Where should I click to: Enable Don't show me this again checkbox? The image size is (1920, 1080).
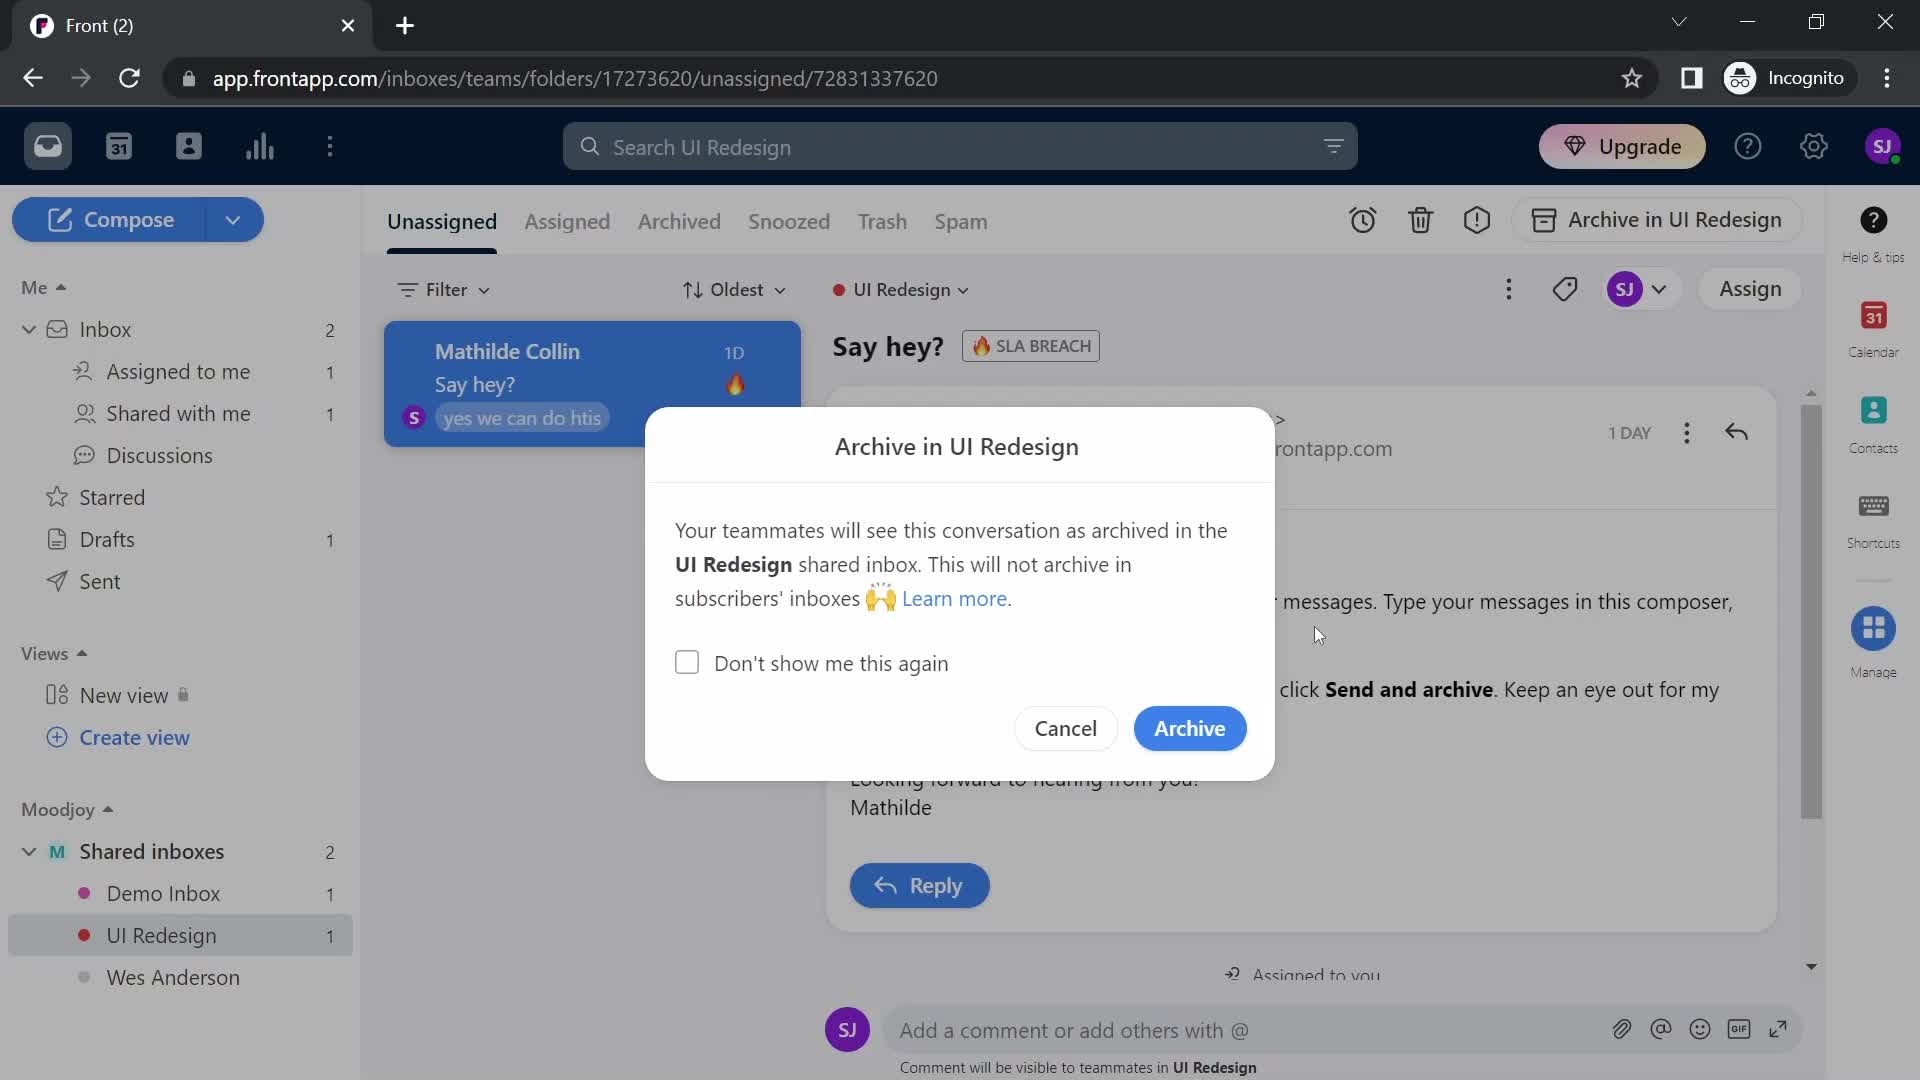(x=688, y=662)
